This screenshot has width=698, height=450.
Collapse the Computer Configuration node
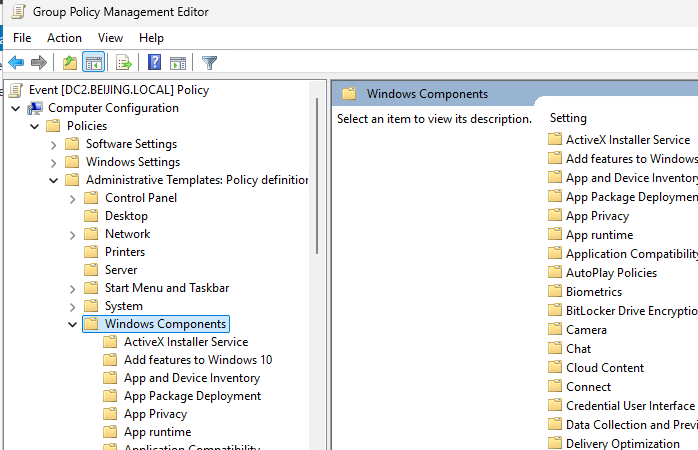[x=16, y=108]
